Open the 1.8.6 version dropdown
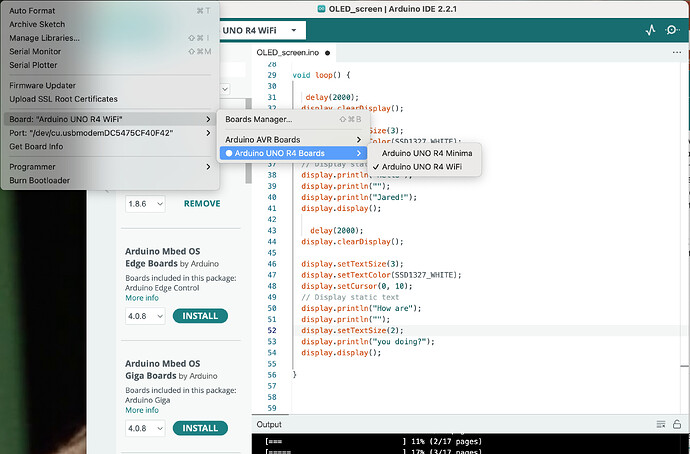This screenshot has width=690, height=454. 143,203
